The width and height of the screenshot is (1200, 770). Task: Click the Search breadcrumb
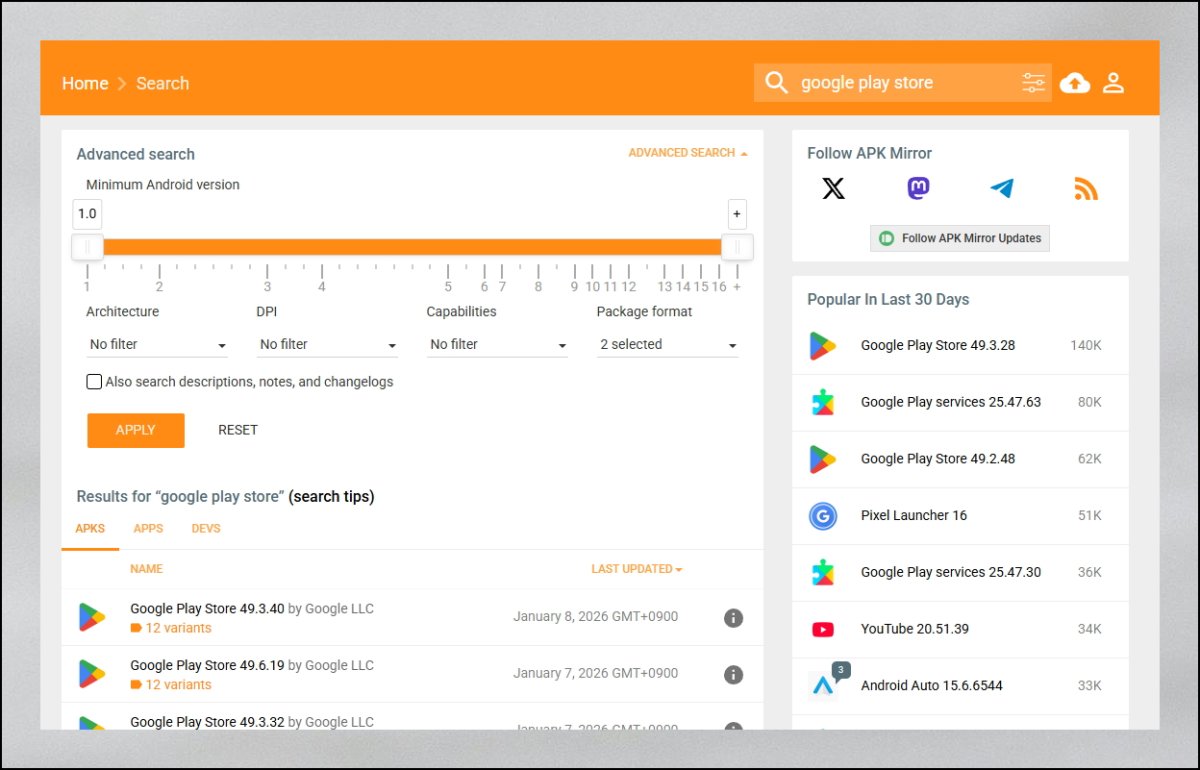(162, 83)
